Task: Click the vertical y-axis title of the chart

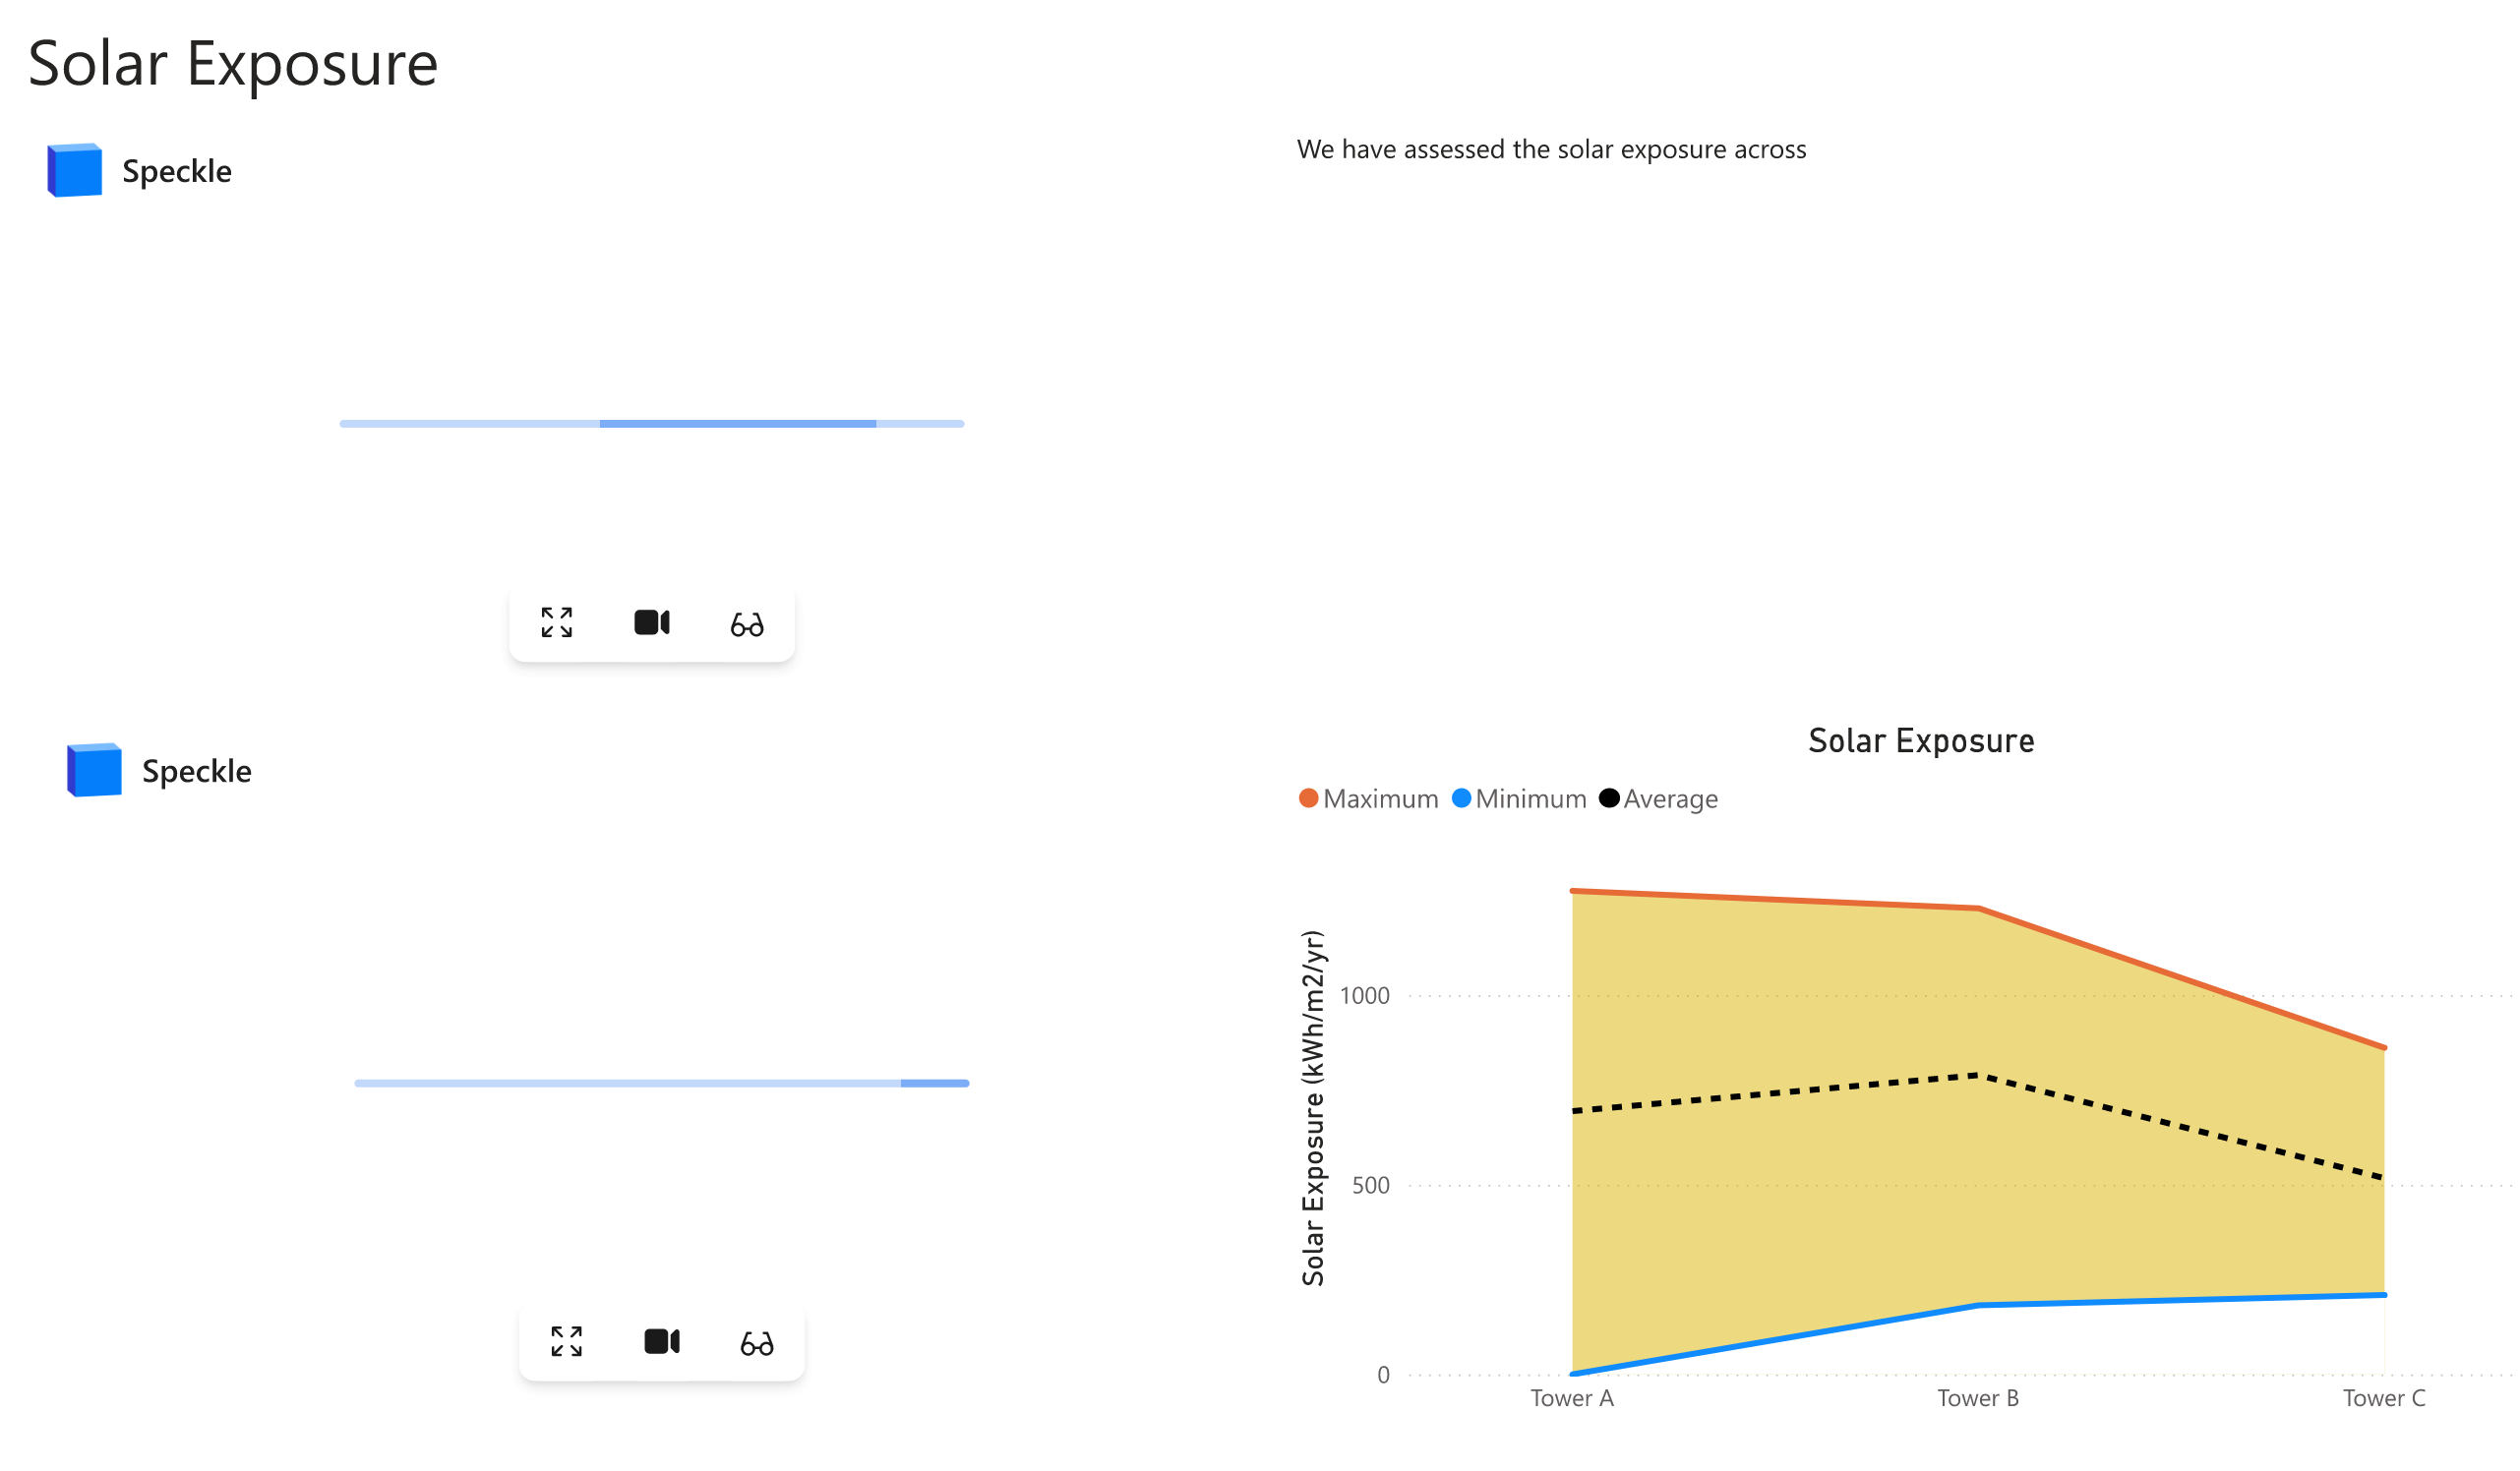Action: [x=1313, y=1108]
